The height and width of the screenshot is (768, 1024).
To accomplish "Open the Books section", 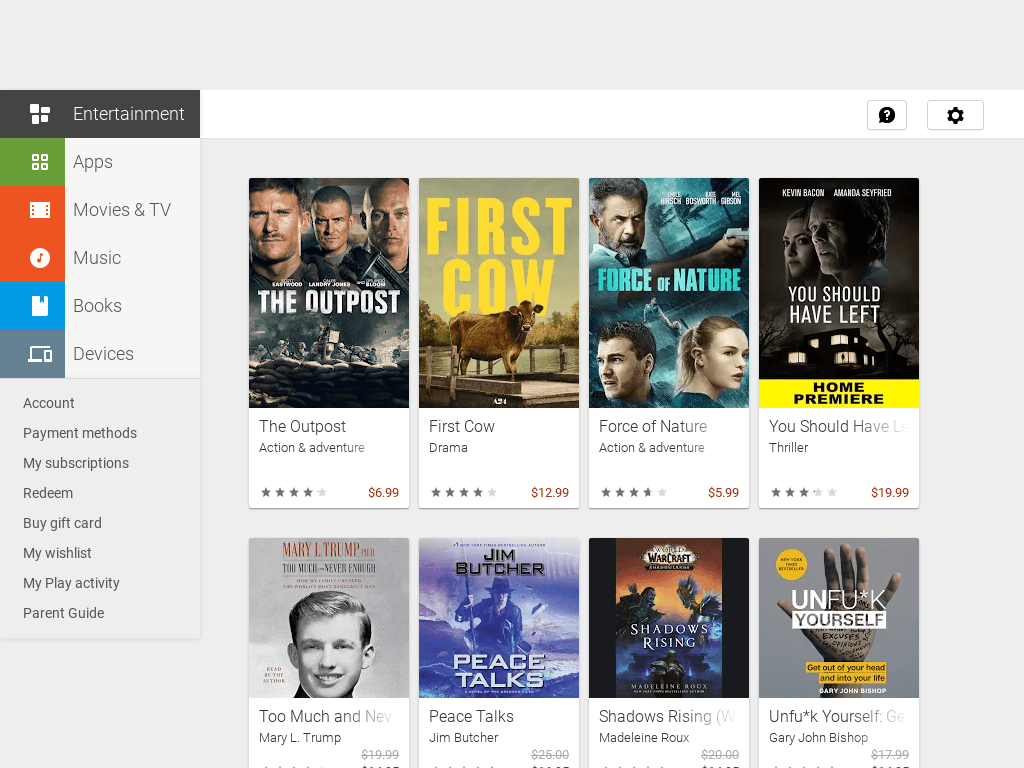I will coord(97,306).
